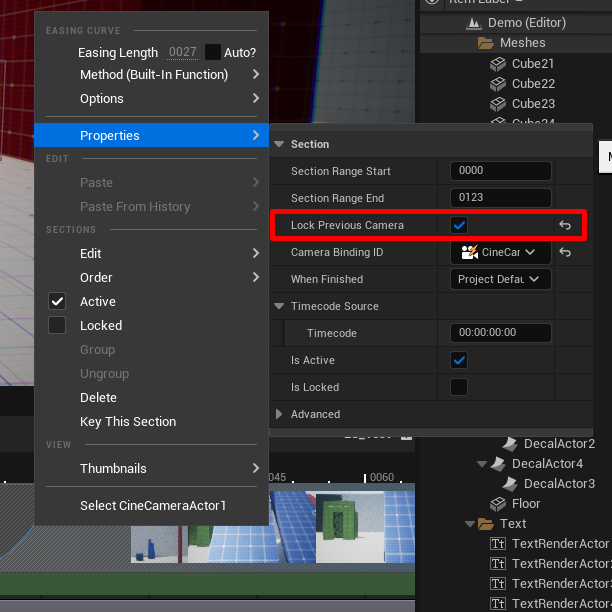This screenshot has height=612, width=612.
Task: Click the Text folder icon
Action: tap(486, 524)
